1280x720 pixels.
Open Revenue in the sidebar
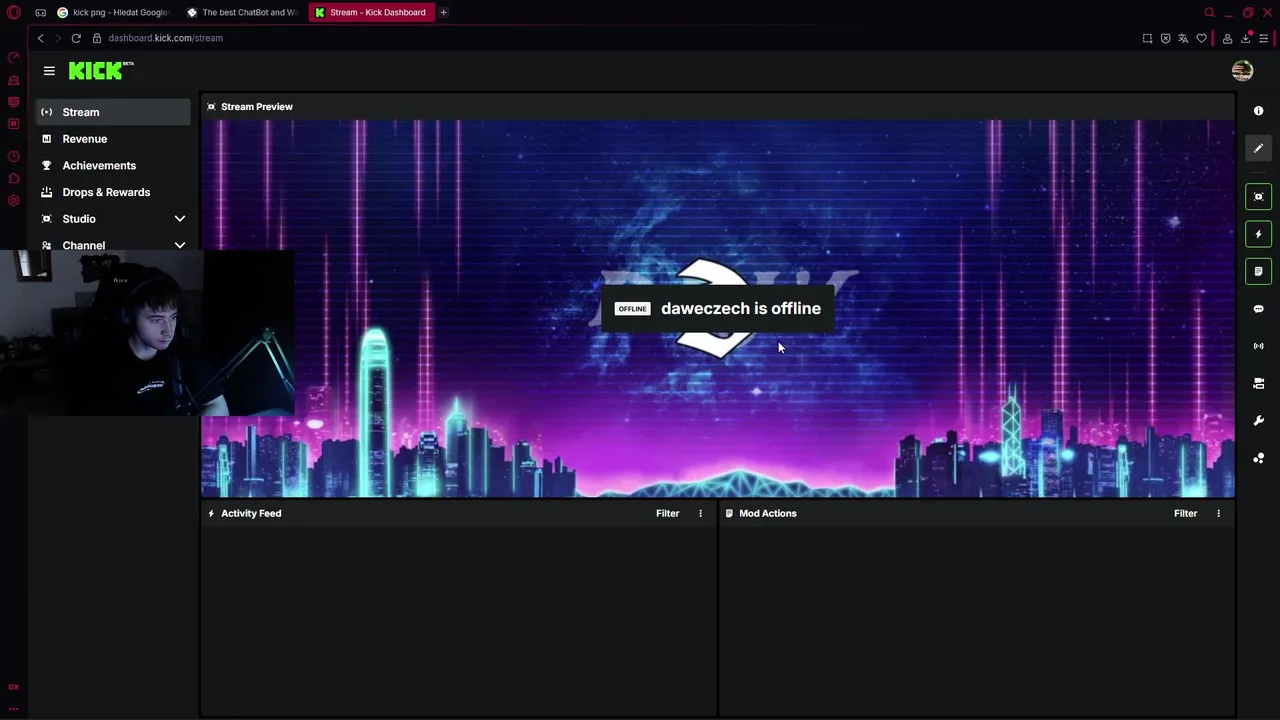113,139
